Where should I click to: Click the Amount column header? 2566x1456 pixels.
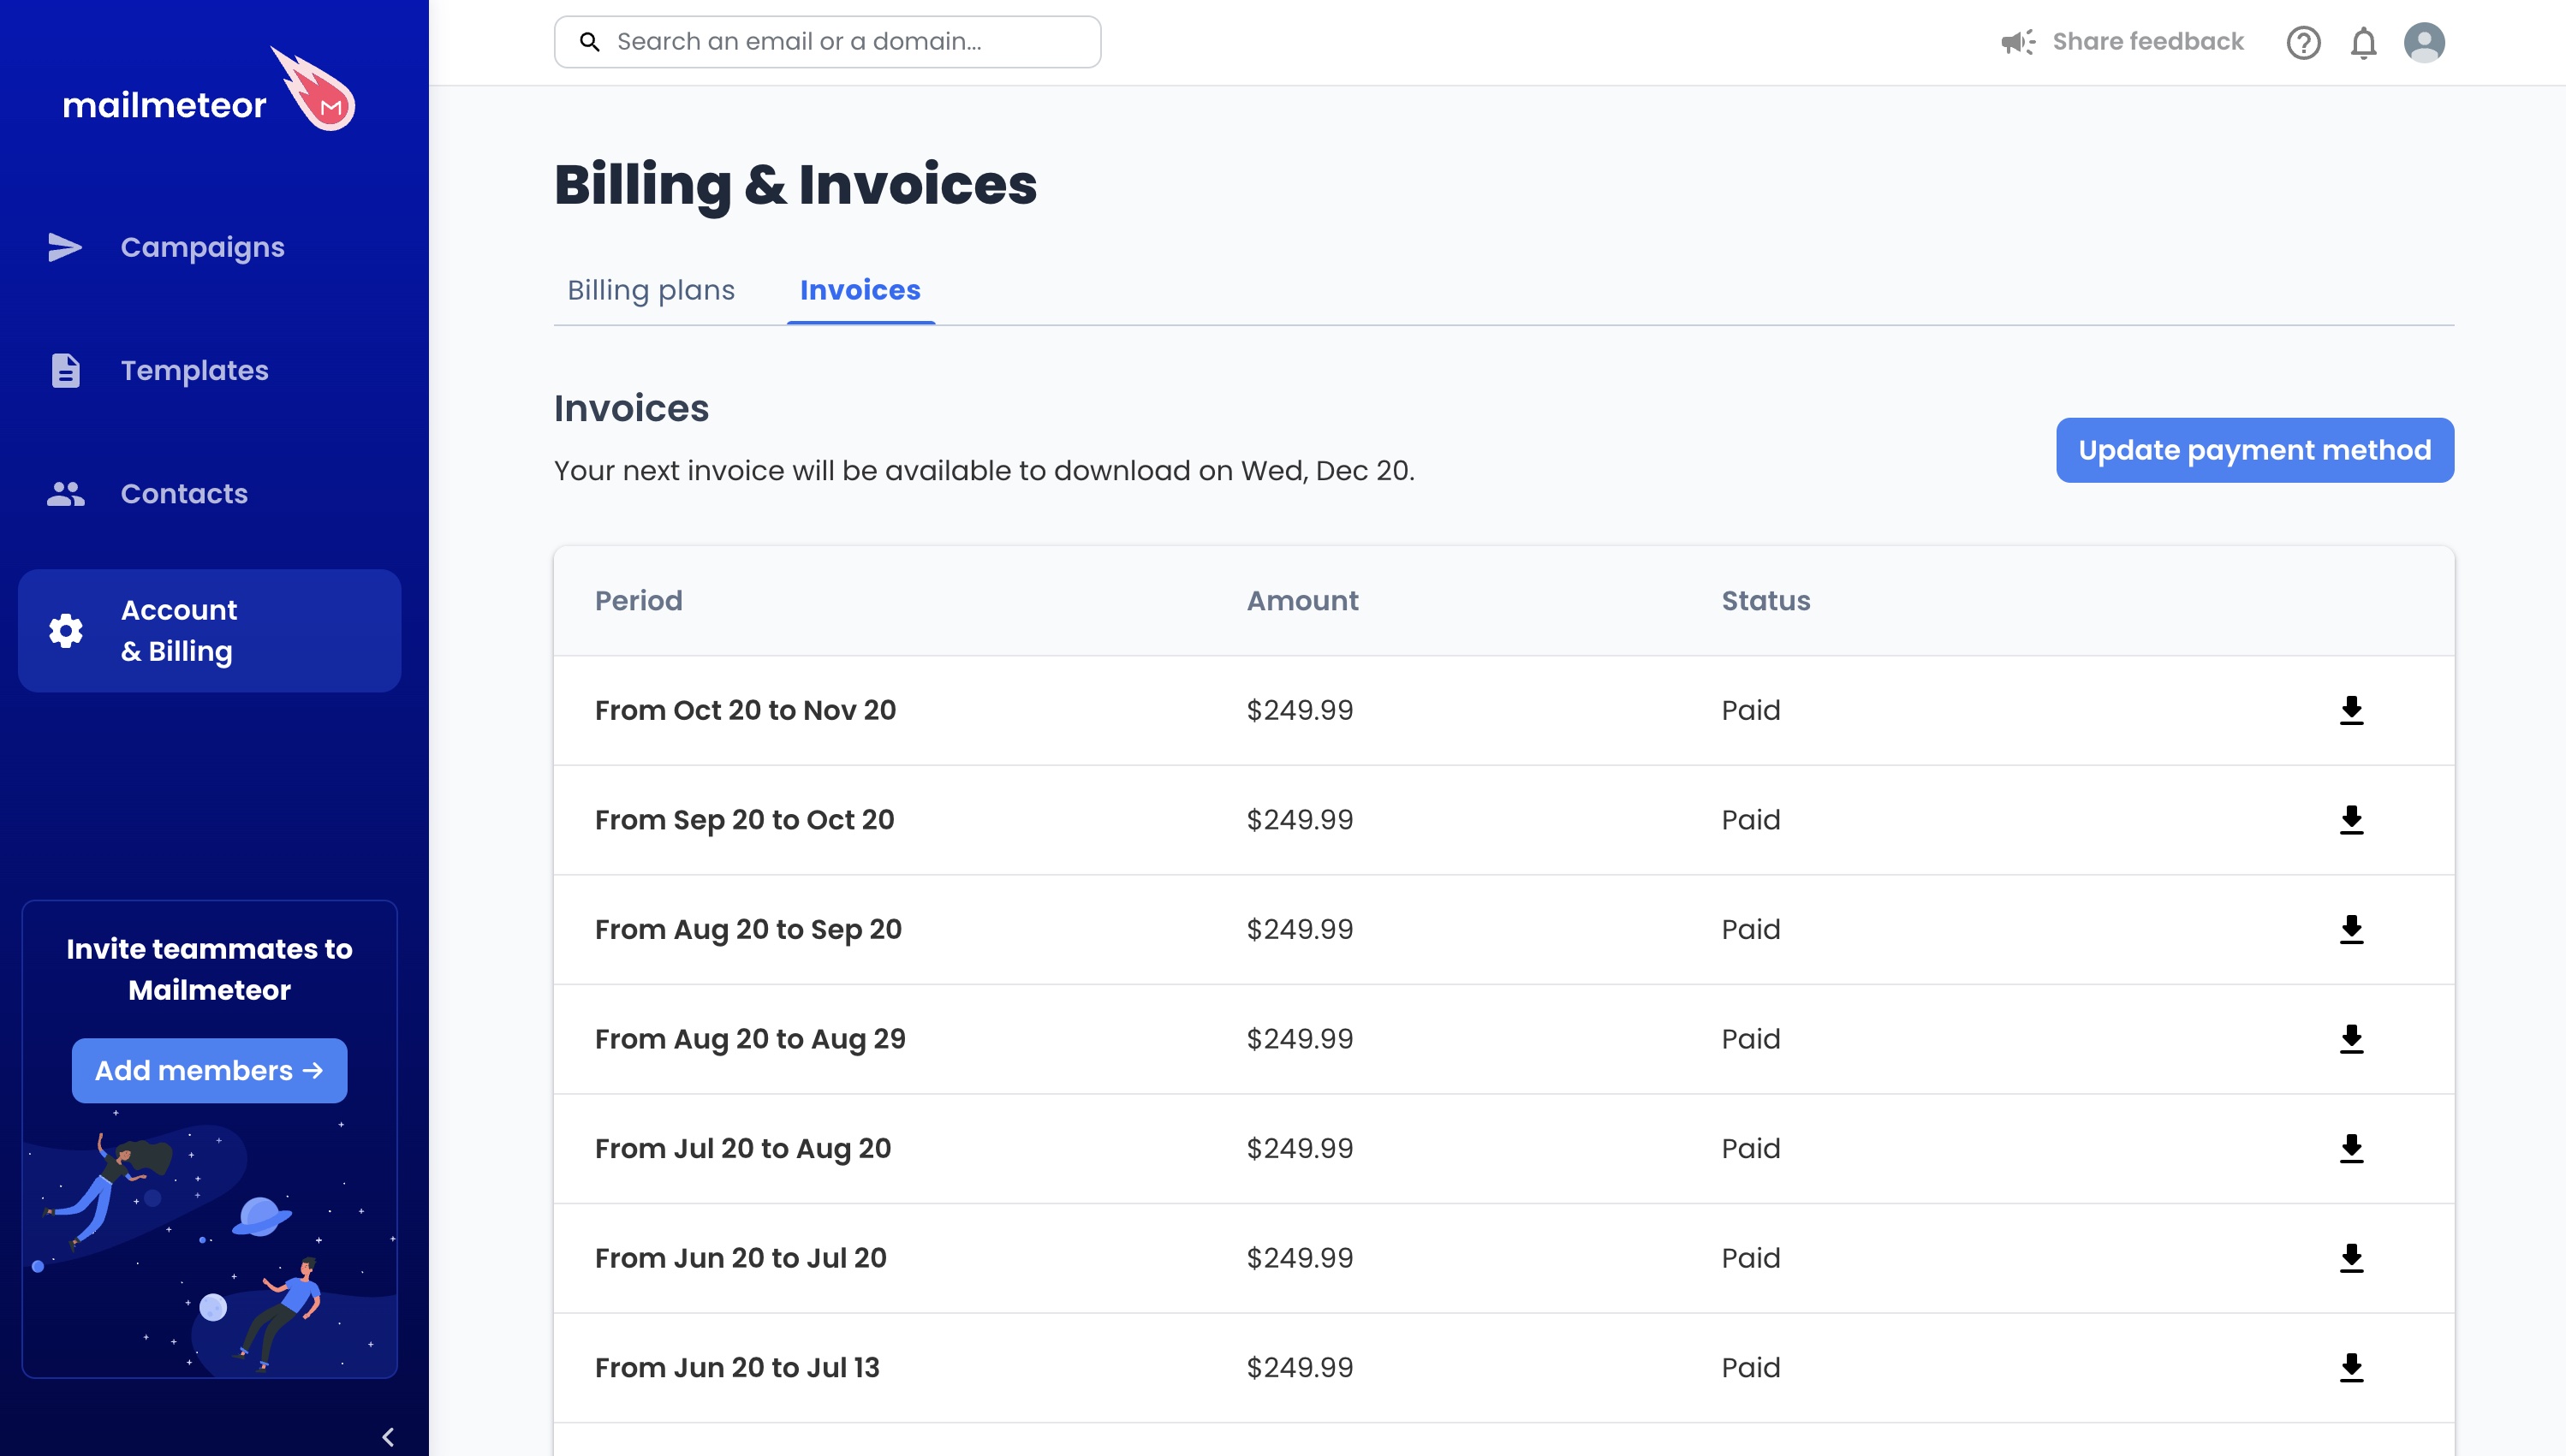click(1302, 601)
